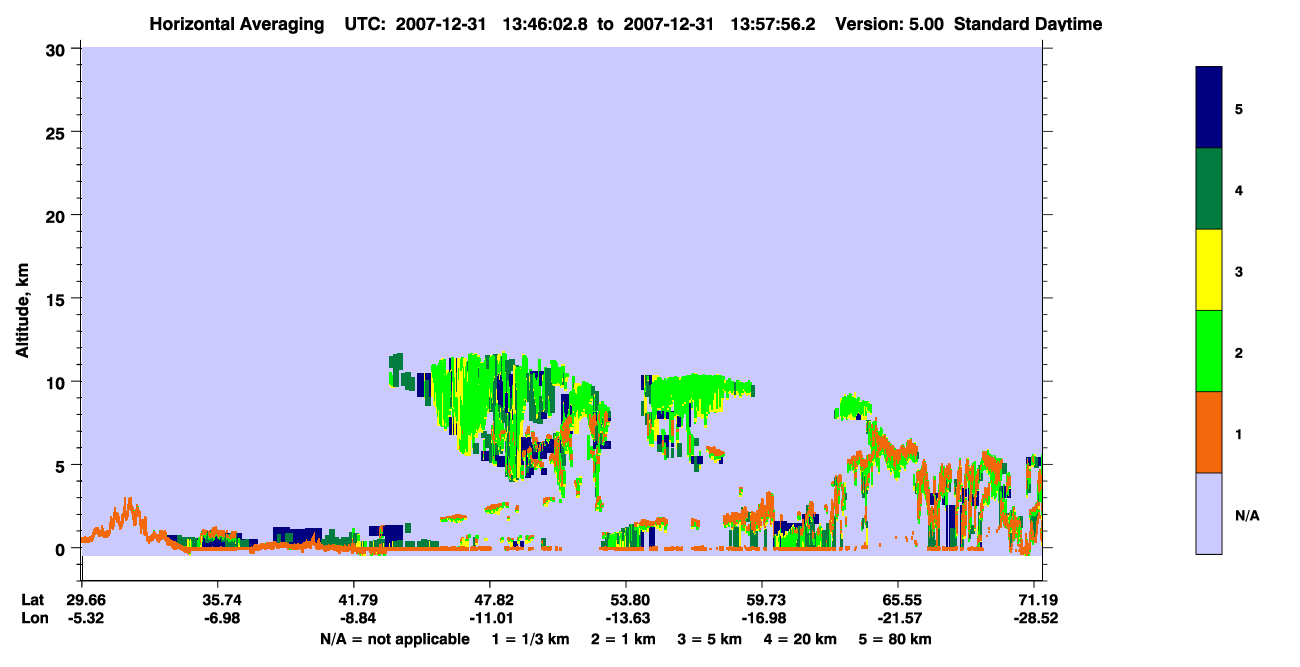Click the N/A = not applicable legend note

tap(394, 639)
